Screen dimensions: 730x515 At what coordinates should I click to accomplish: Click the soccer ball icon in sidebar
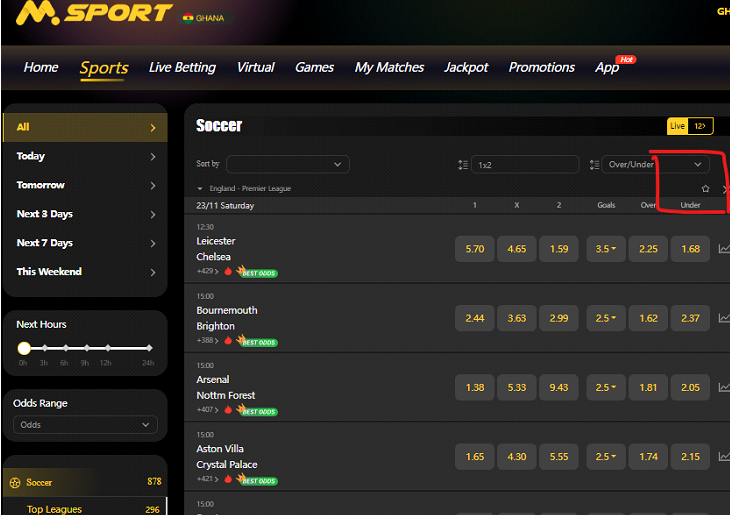tap(15, 482)
